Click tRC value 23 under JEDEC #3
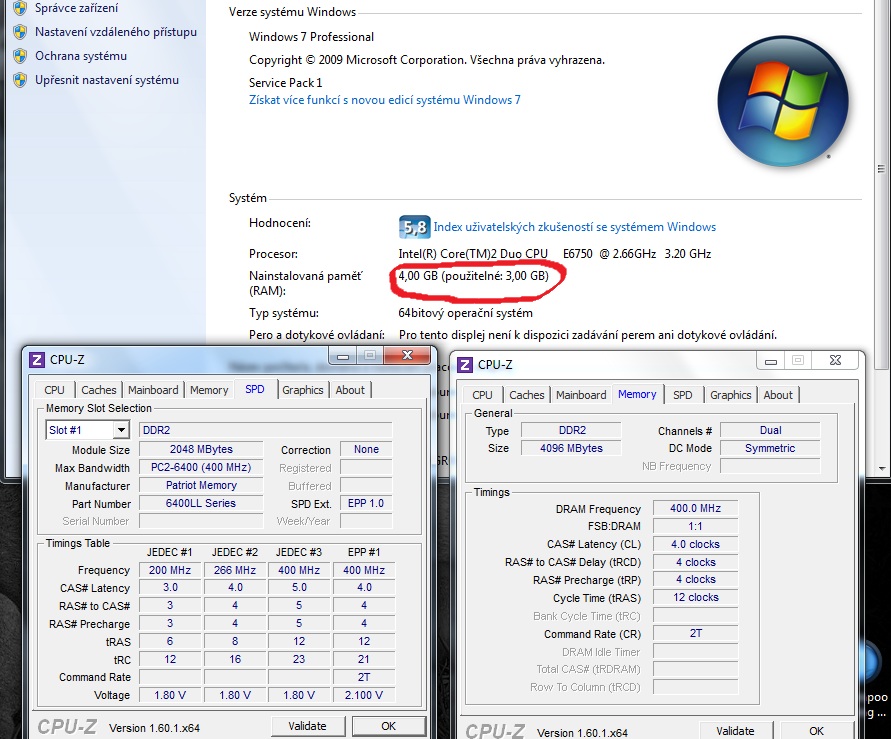The height and width of the screenshot is (739, 891). [x=299, y=659]
